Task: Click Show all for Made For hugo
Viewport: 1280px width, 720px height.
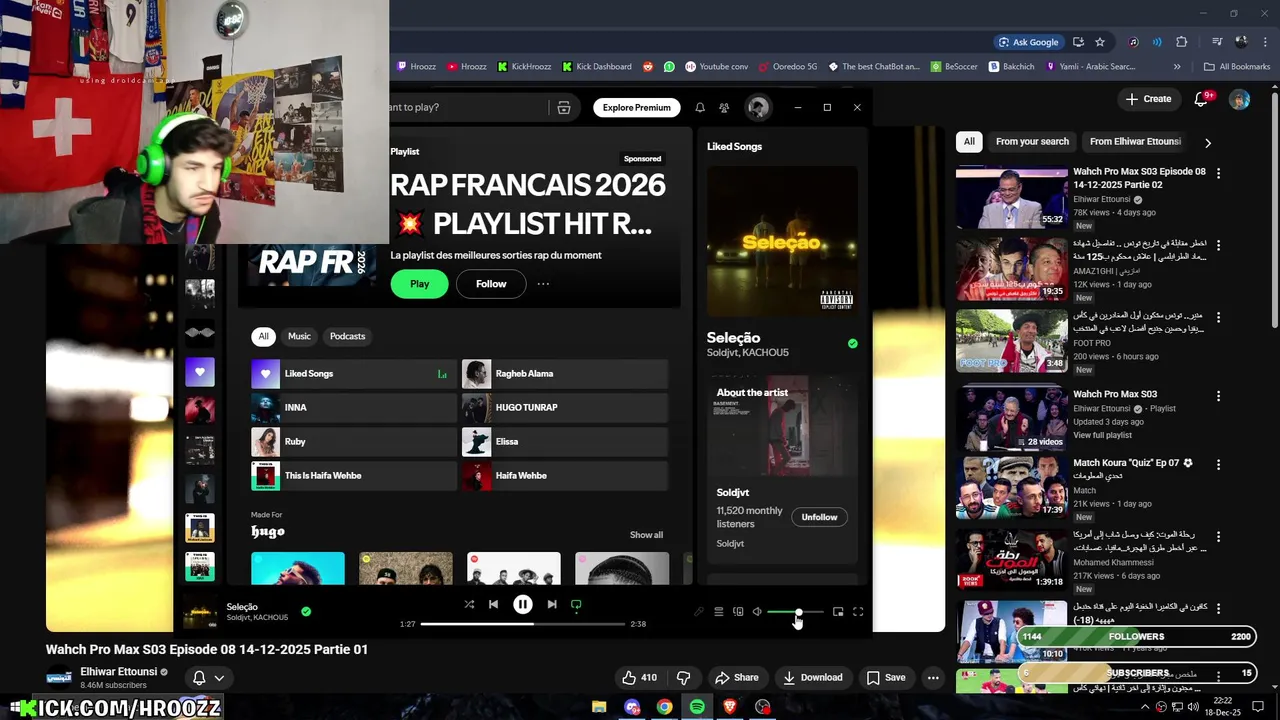Action: tap(646, 535)
